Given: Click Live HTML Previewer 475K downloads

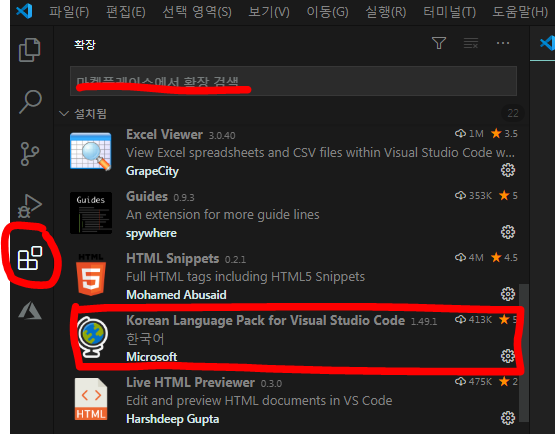Looking at the screenshot, I should pyautogui.click(x=474, y=381).
